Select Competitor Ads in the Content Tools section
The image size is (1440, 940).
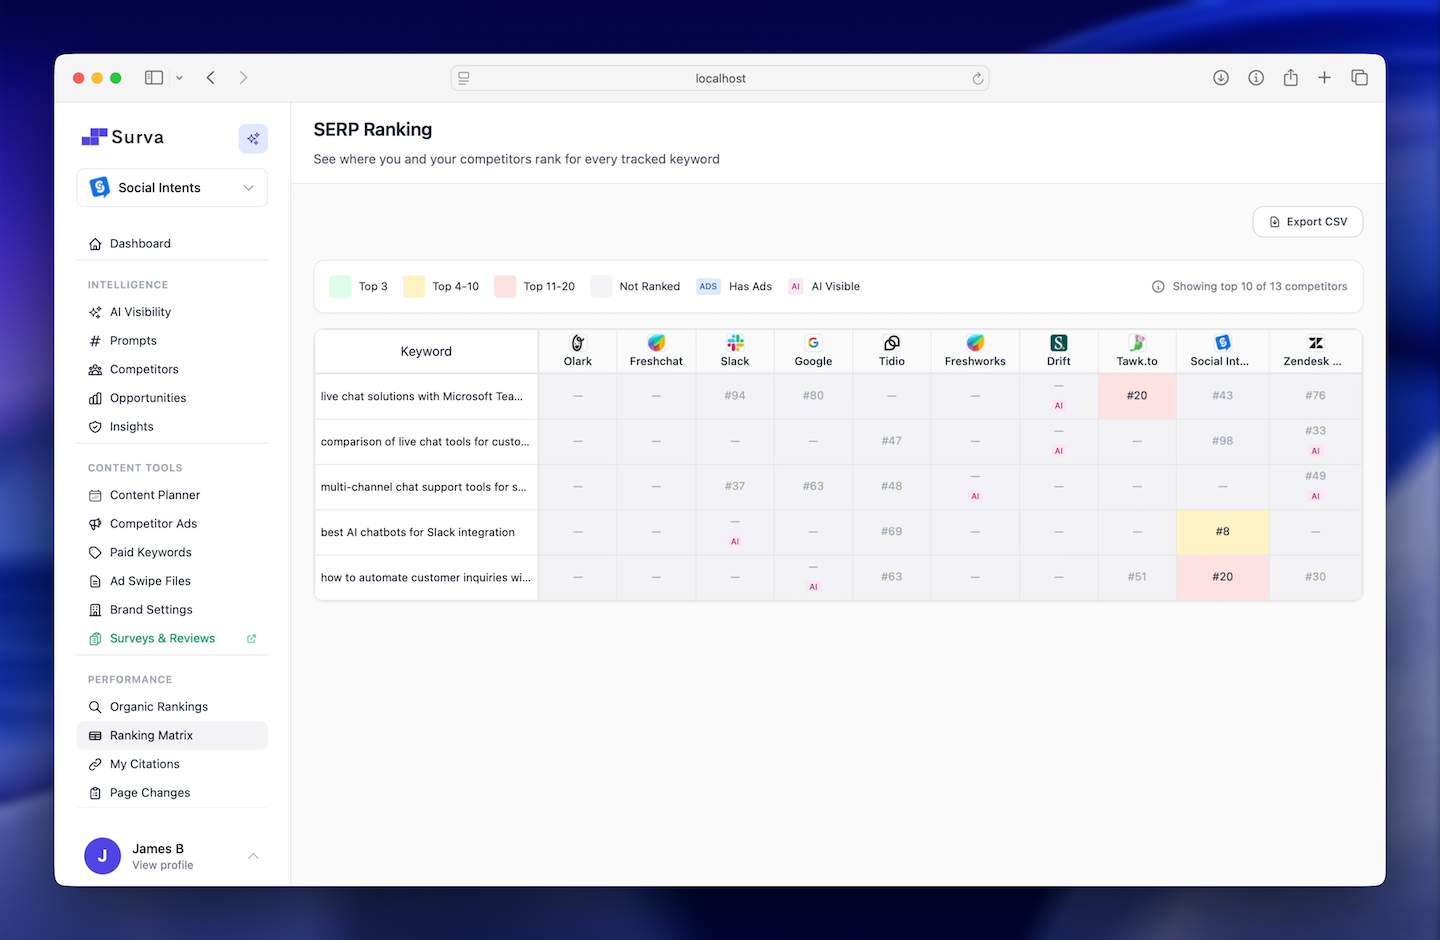click(x=154, y=523)
